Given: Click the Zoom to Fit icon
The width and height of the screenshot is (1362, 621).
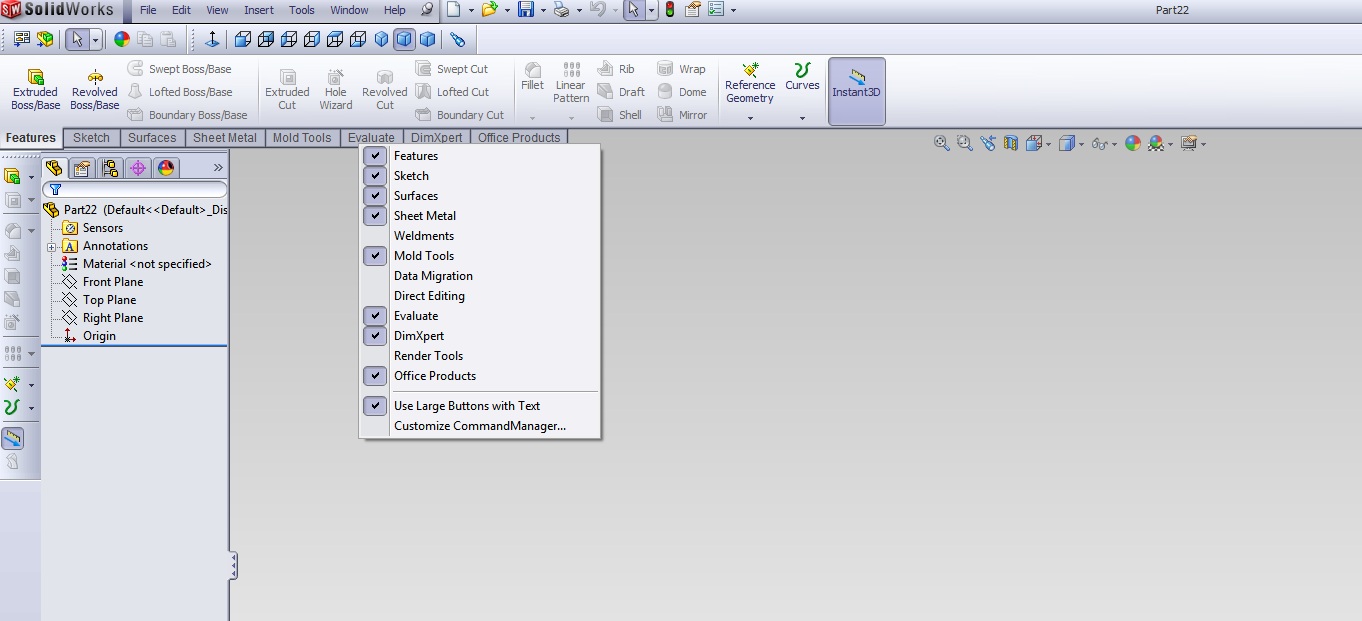Looking at the screenshot, I should pyautogui.click(x=941, y=143).
